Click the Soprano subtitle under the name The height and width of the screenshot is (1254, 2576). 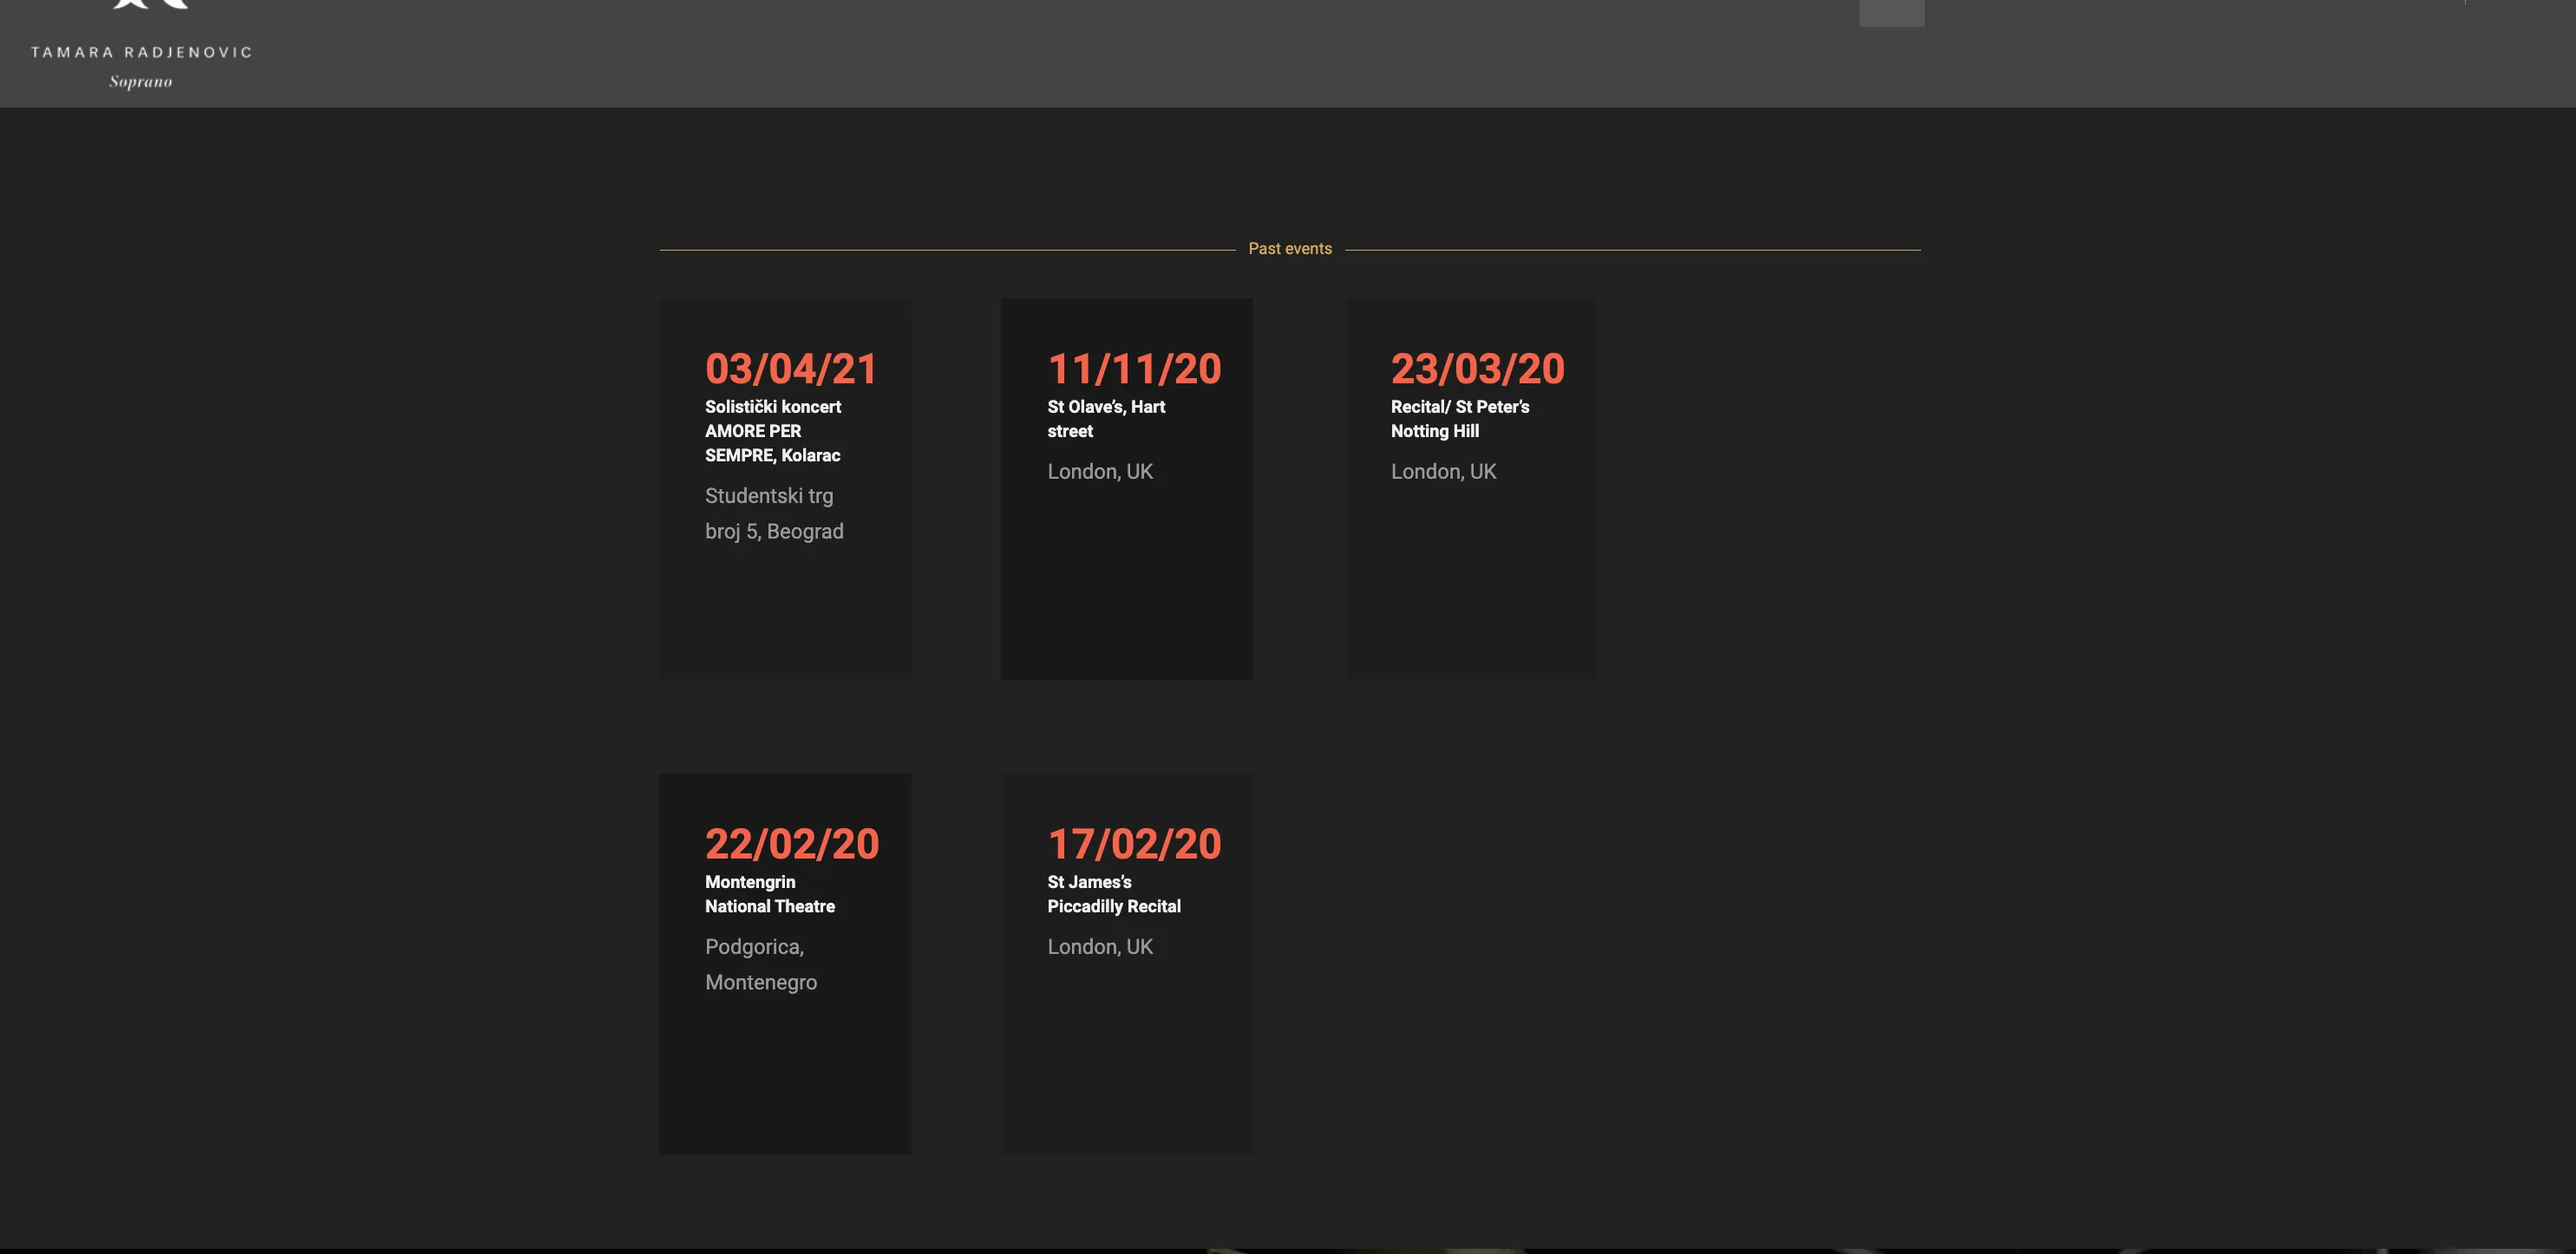pyautogui.click(x=141, y=82)
